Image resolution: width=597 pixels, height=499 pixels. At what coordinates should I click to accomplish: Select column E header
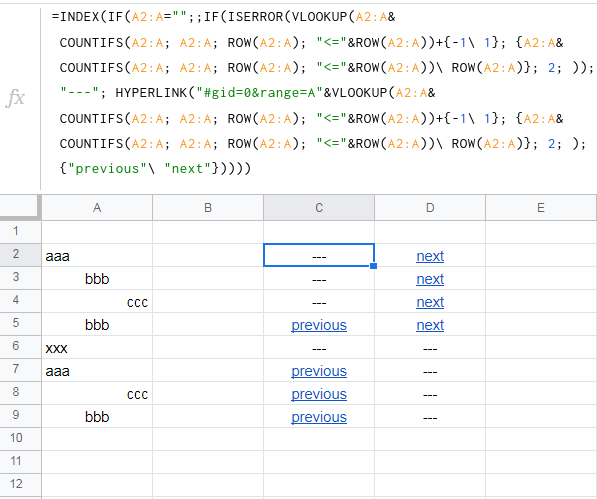541,208
